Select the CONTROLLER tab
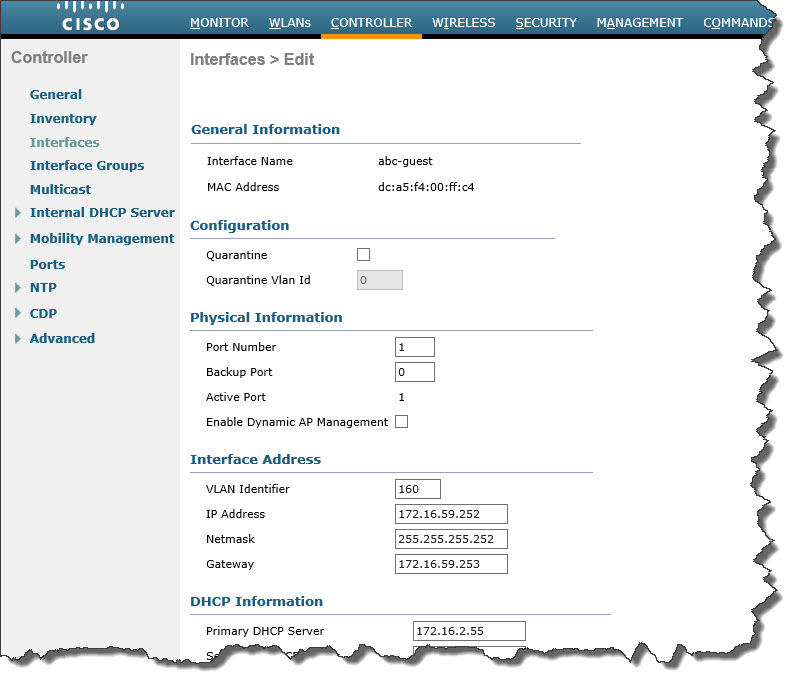Image resolution: width=798 pixels, height=686 pixels. 372,23
